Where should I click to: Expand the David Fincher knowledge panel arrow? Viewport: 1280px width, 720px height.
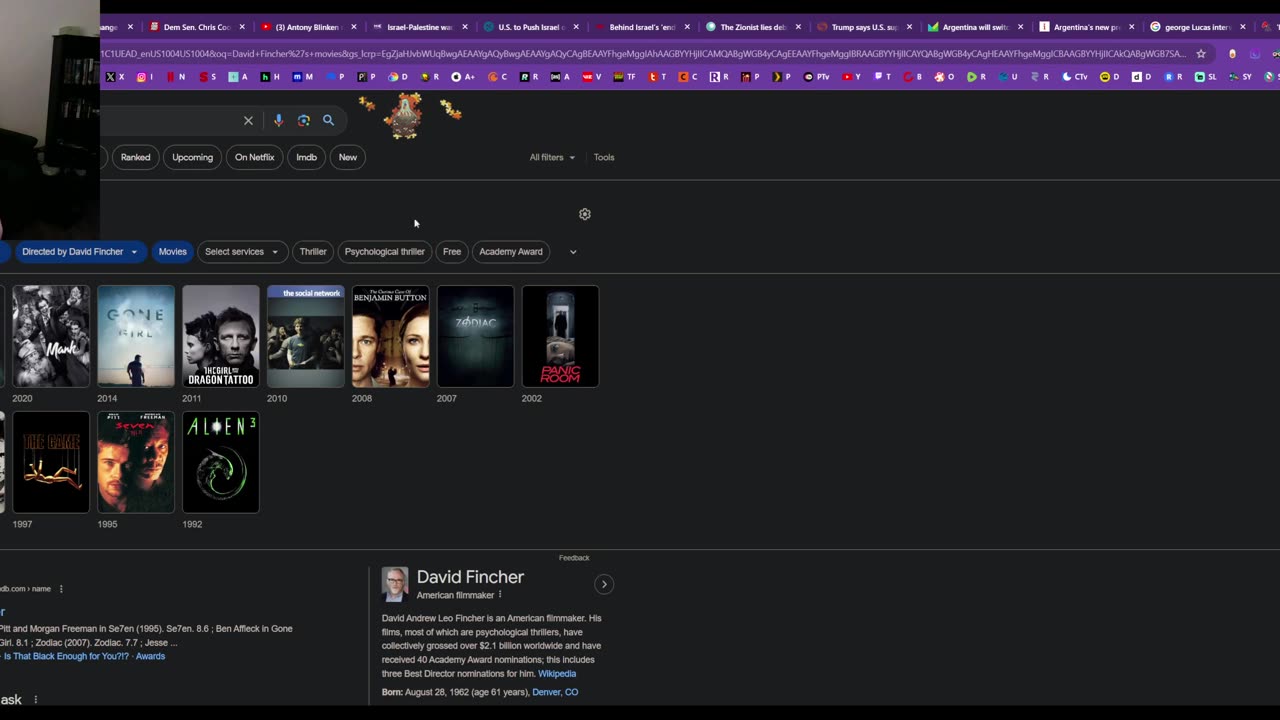coord(604,584)
